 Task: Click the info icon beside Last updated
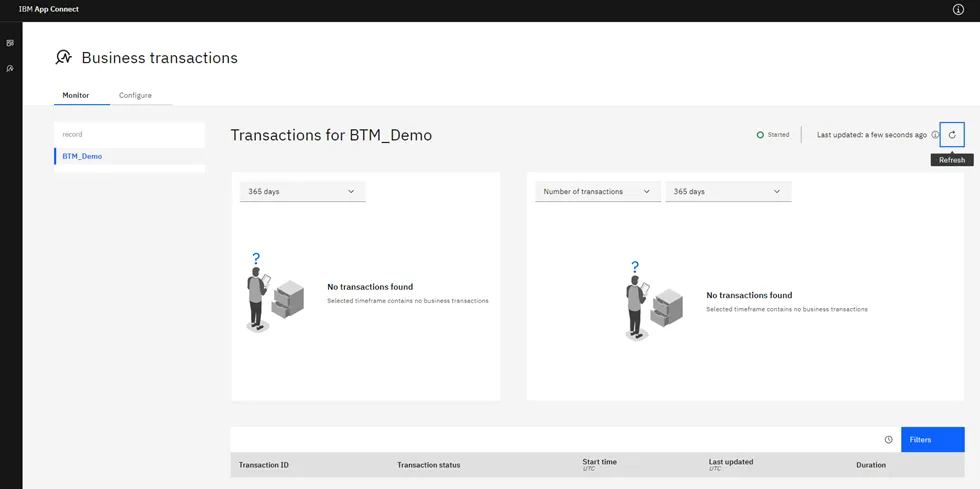click(935, 134)
